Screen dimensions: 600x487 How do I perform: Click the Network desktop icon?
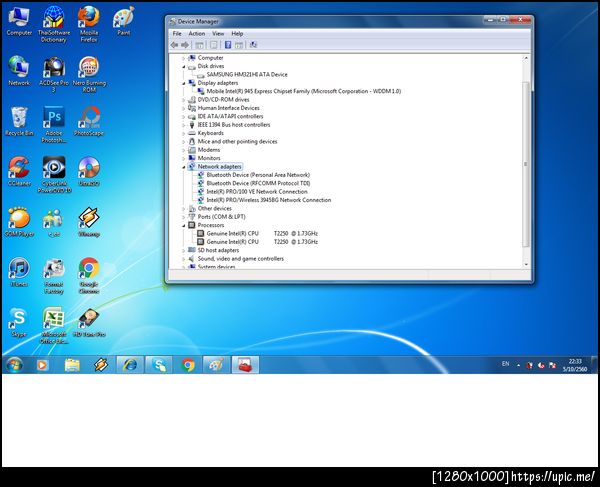click(x=19, y=72)
